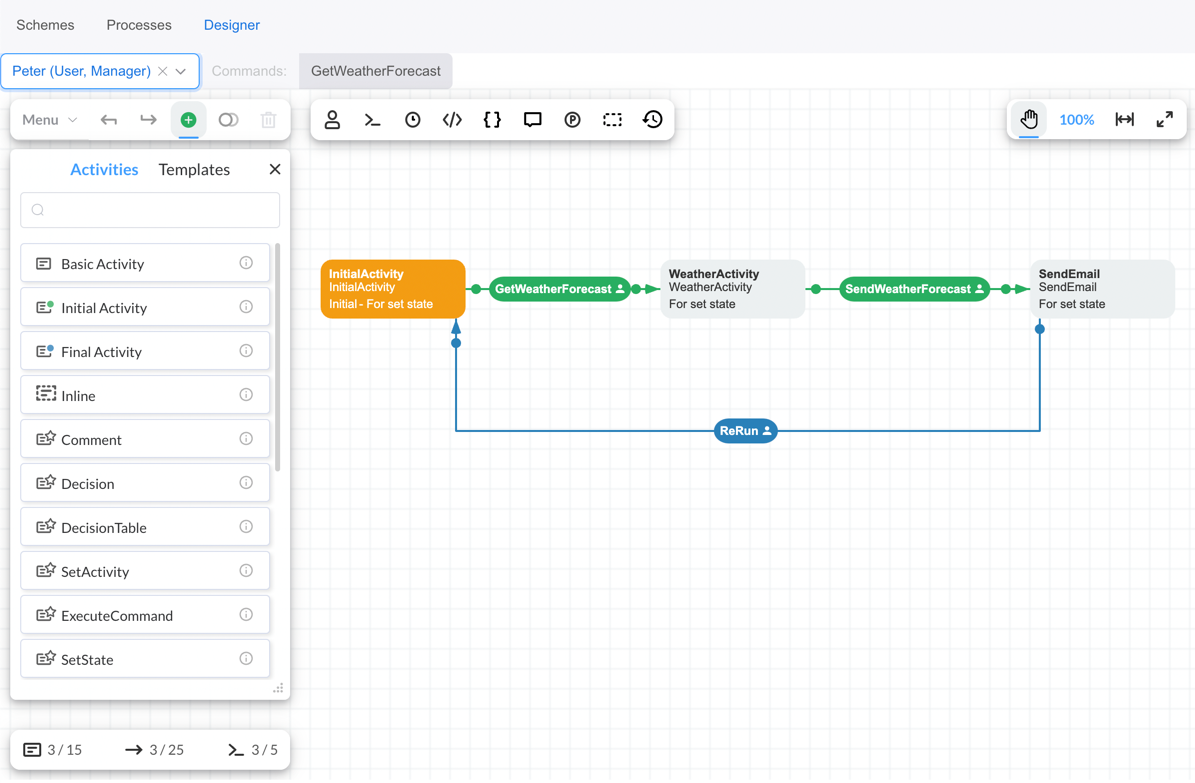Reset zoom via 100% label
Viewport: 1195px width, 783px height.
[x=1077, y=120]
